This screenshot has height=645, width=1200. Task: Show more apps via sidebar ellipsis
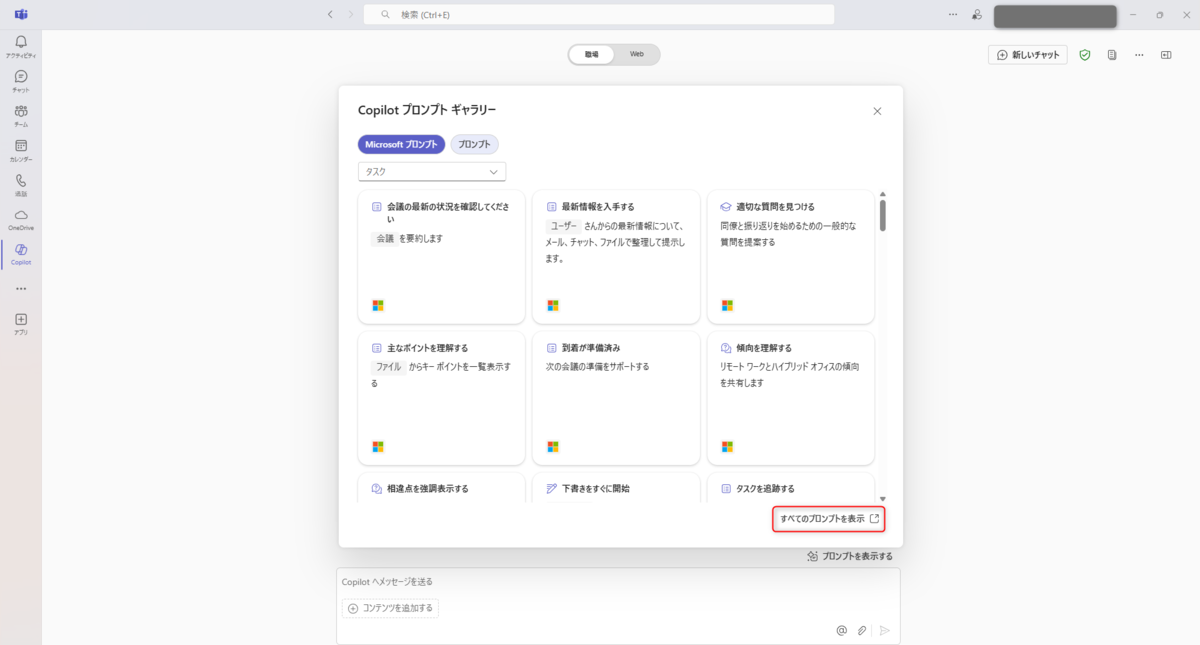(21, 288)
